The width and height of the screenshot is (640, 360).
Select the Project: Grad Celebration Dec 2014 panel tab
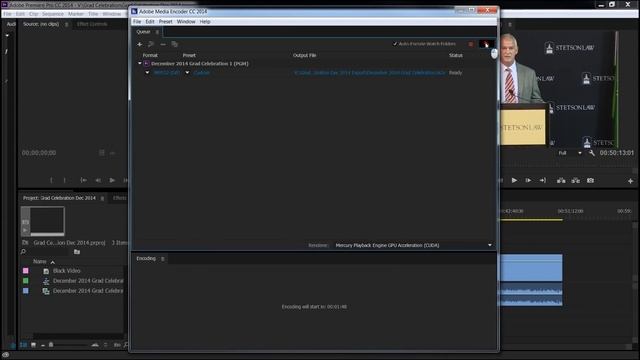(59, 198)
